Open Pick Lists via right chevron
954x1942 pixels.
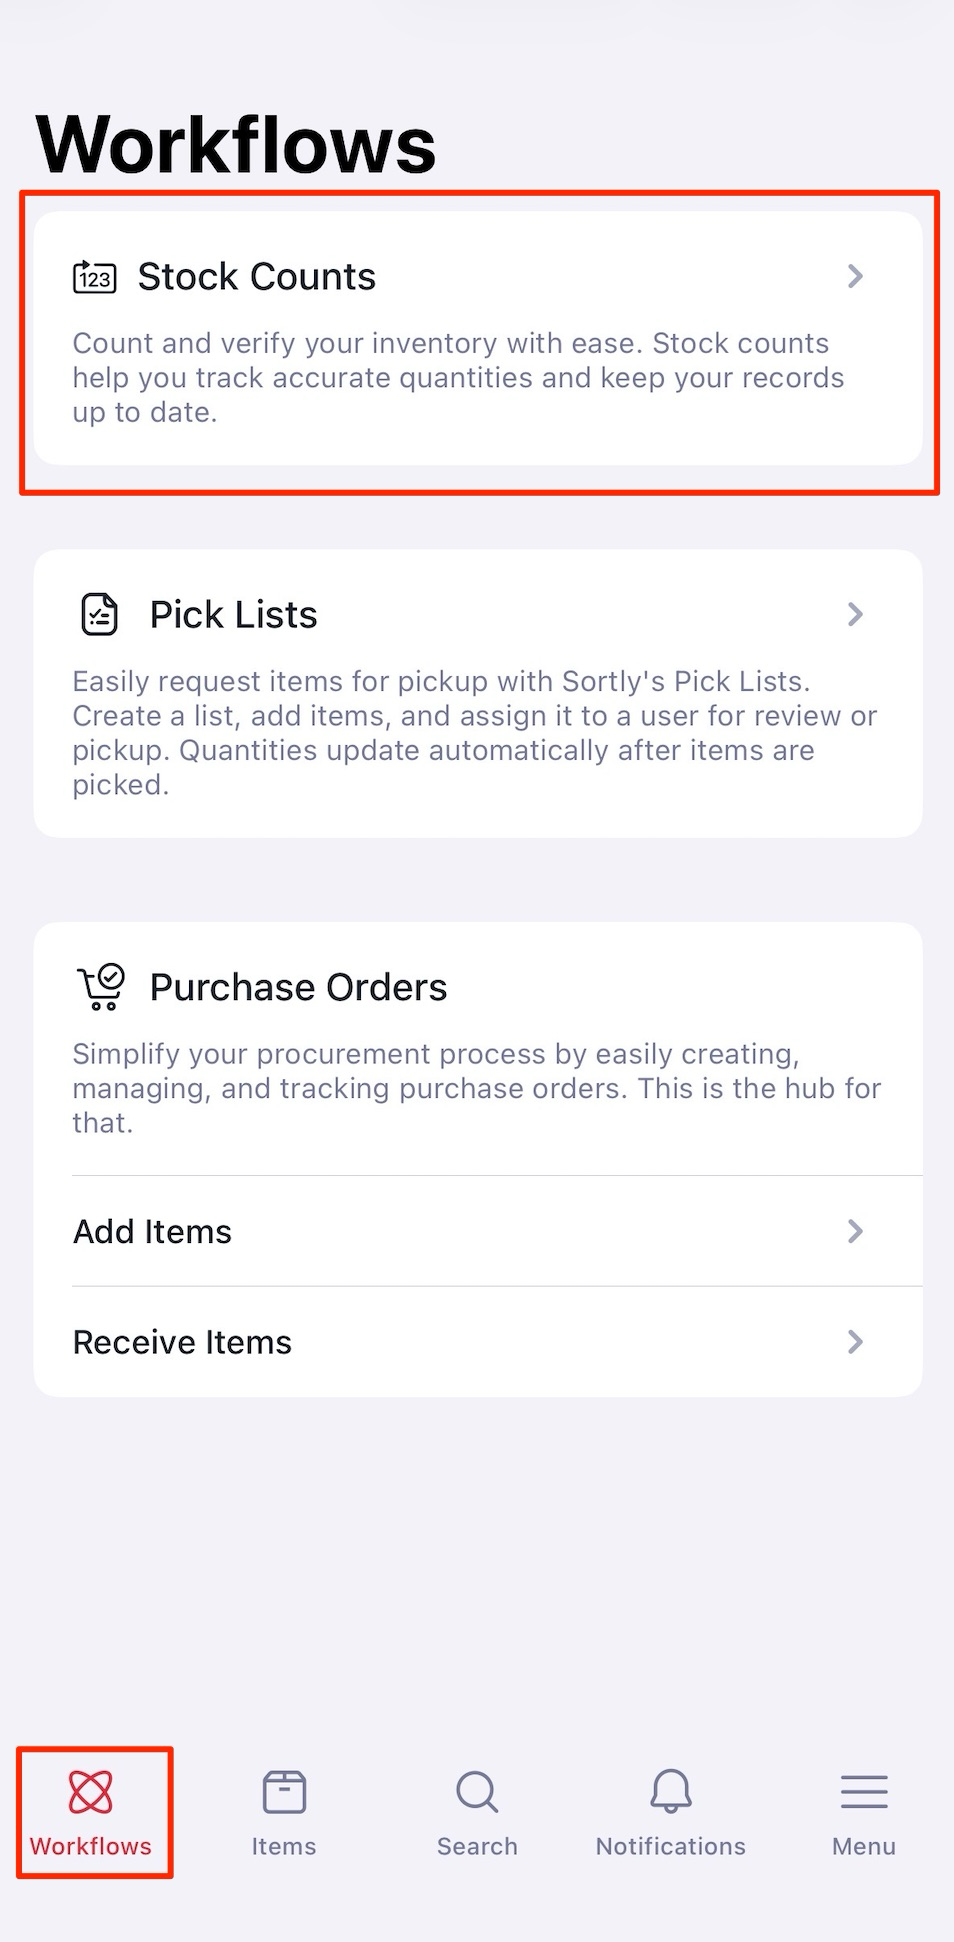pyautogui.click(x=855, y=614)
